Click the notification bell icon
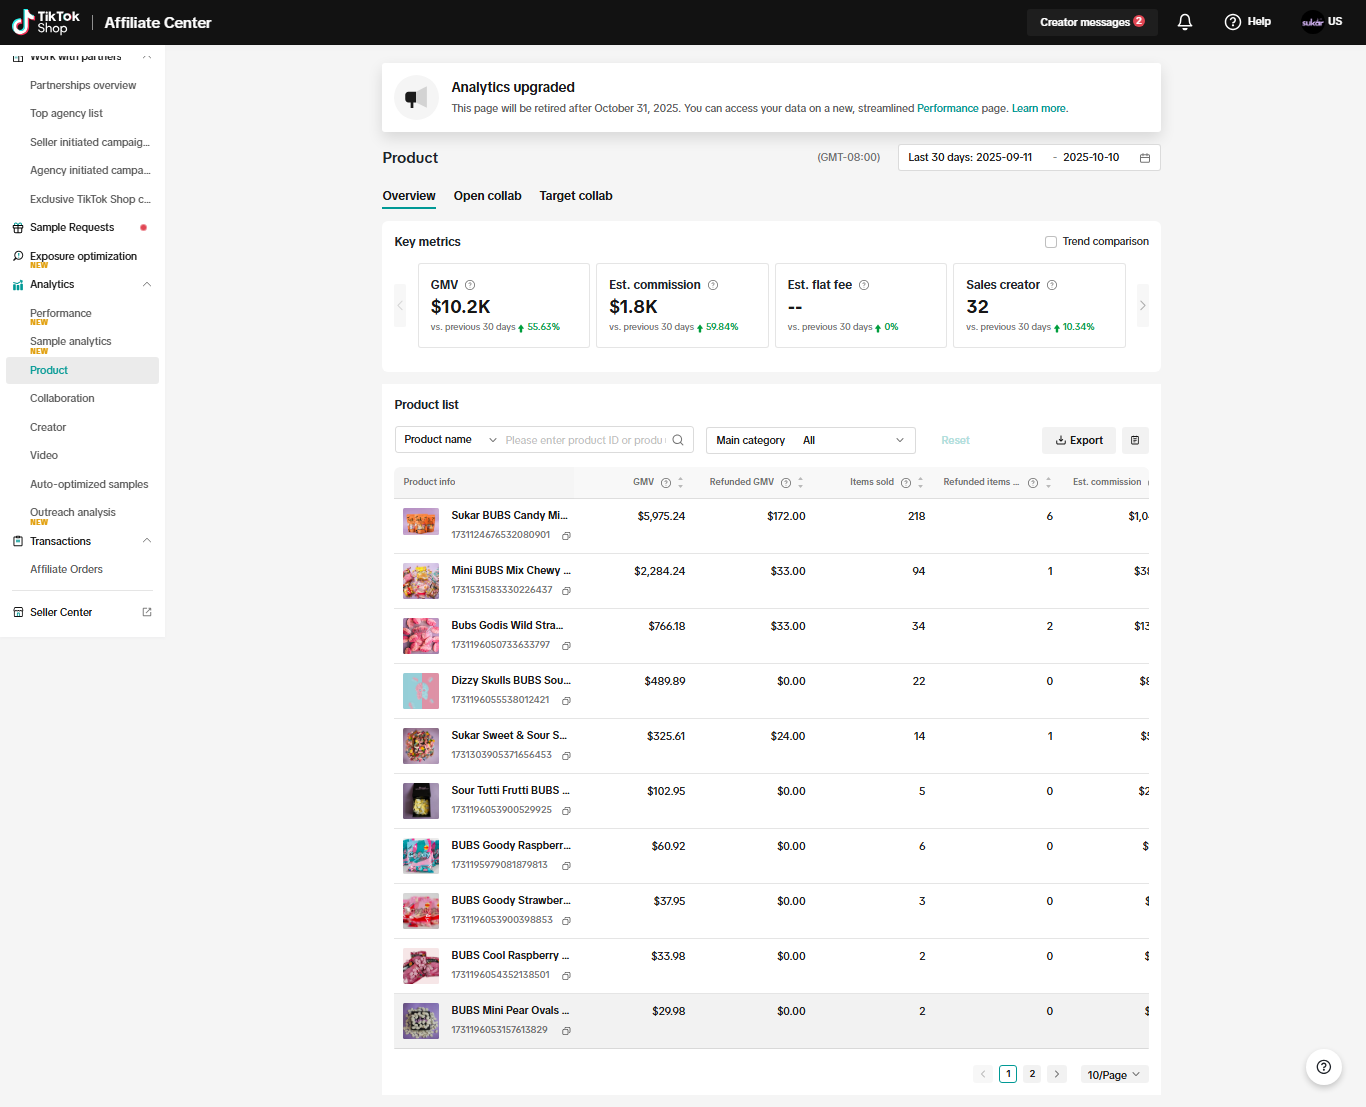 pos(1184,21)
